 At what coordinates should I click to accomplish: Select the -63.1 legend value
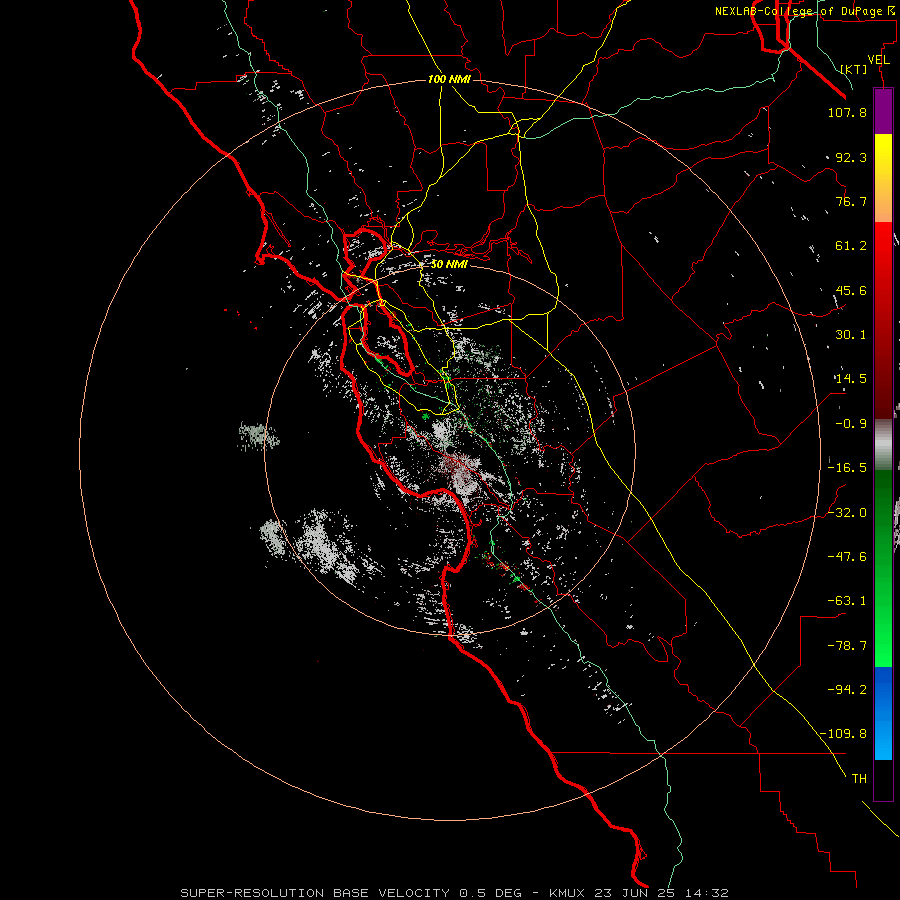click(x=847, y=601)
